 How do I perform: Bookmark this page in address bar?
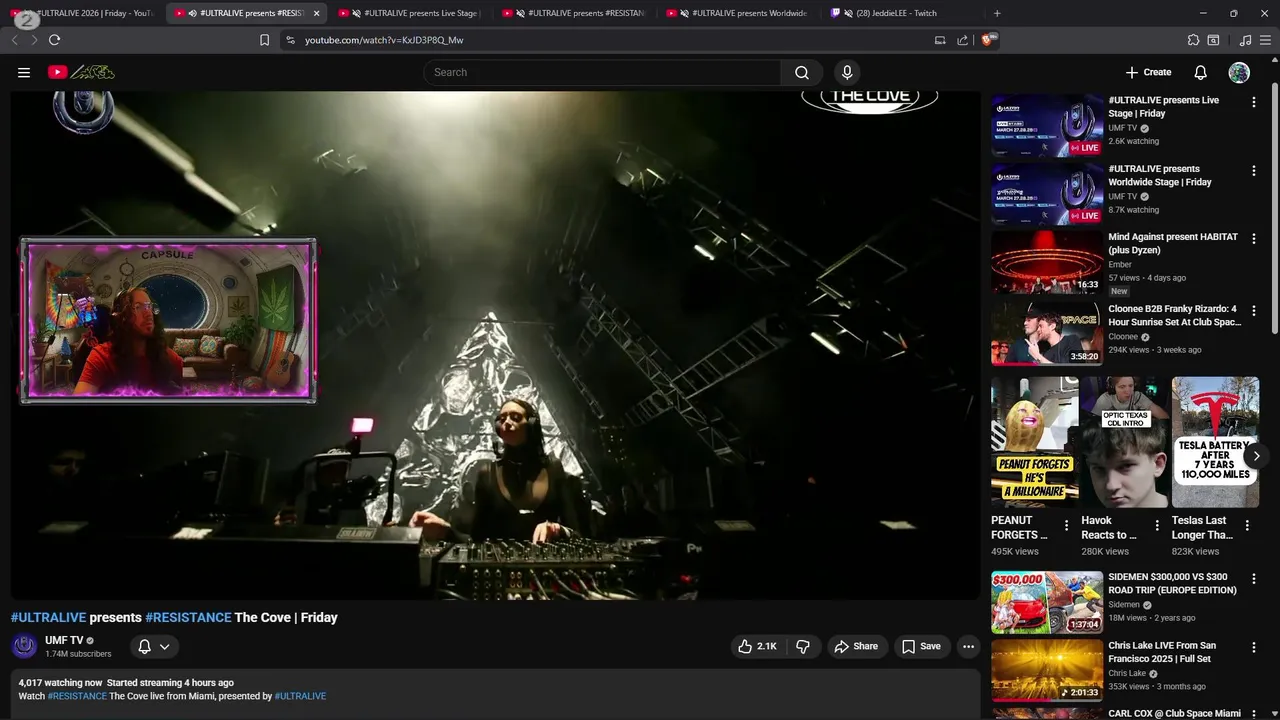pos(264,40)
